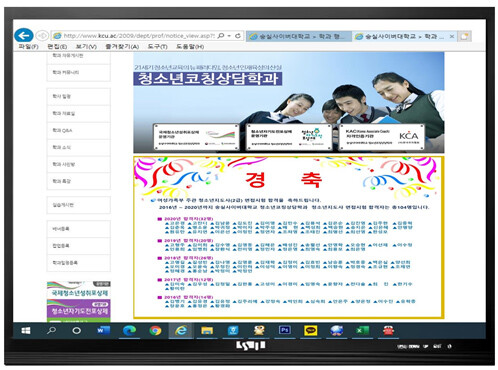This screenshot has width=498, height=370.
Task: Close the active 숭실사이버대학교 tab
Action: coord(452,36)
